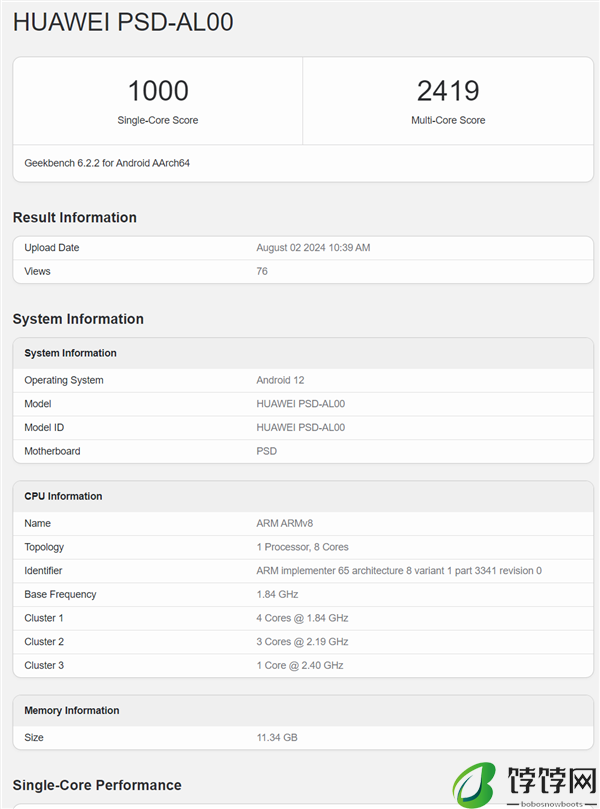This screenshot has width=600, height=809.
Task: Select the 11.34 GB memory size value
Action: [x=277, y=738]
